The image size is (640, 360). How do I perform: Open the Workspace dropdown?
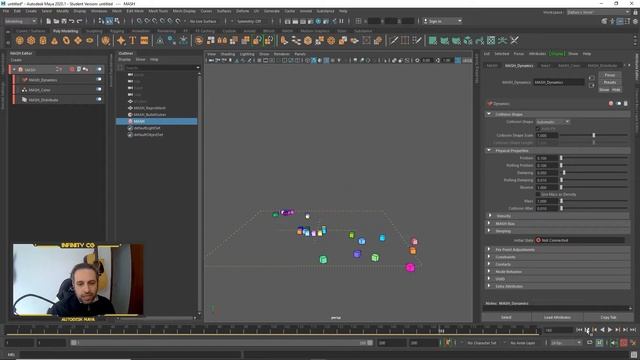(x=598, y=12)
